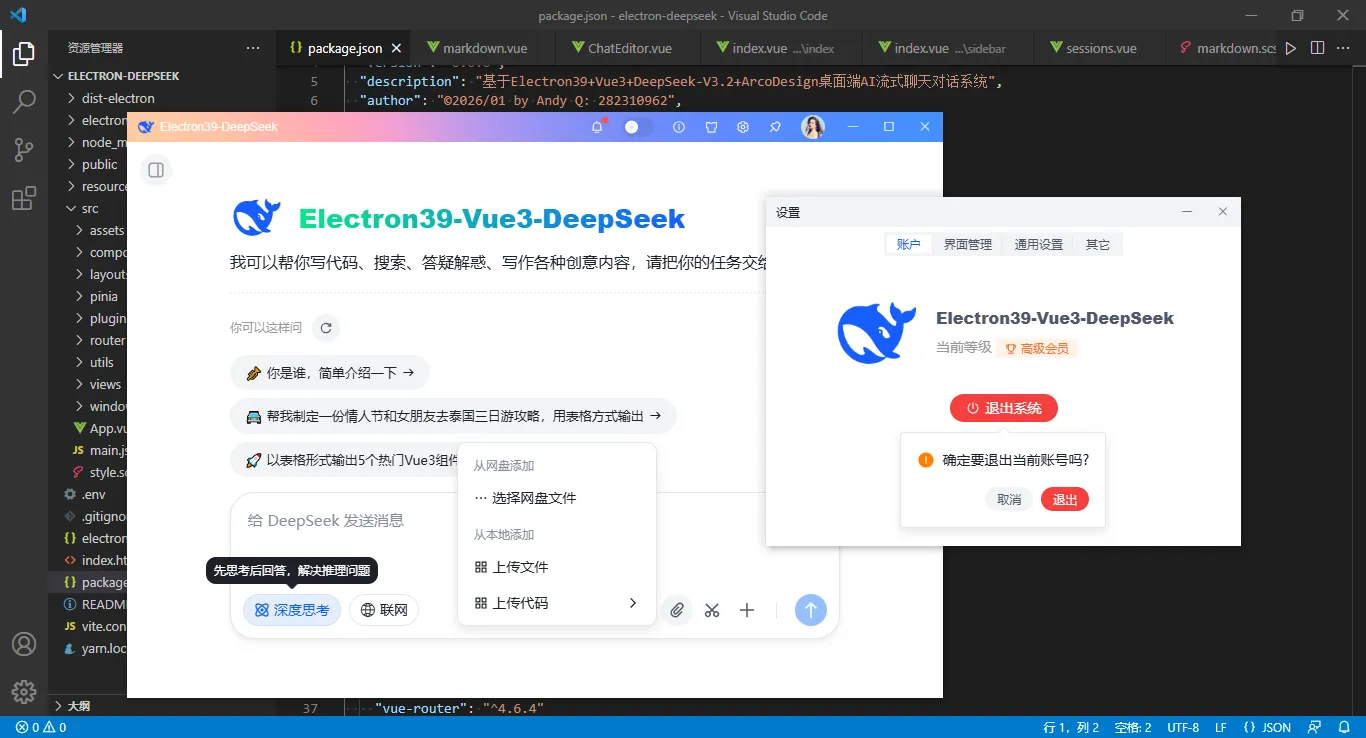Viewport: 1366px width, 738px height.
Task: Cancel logout by clicking 取消
Action: 1008,499
